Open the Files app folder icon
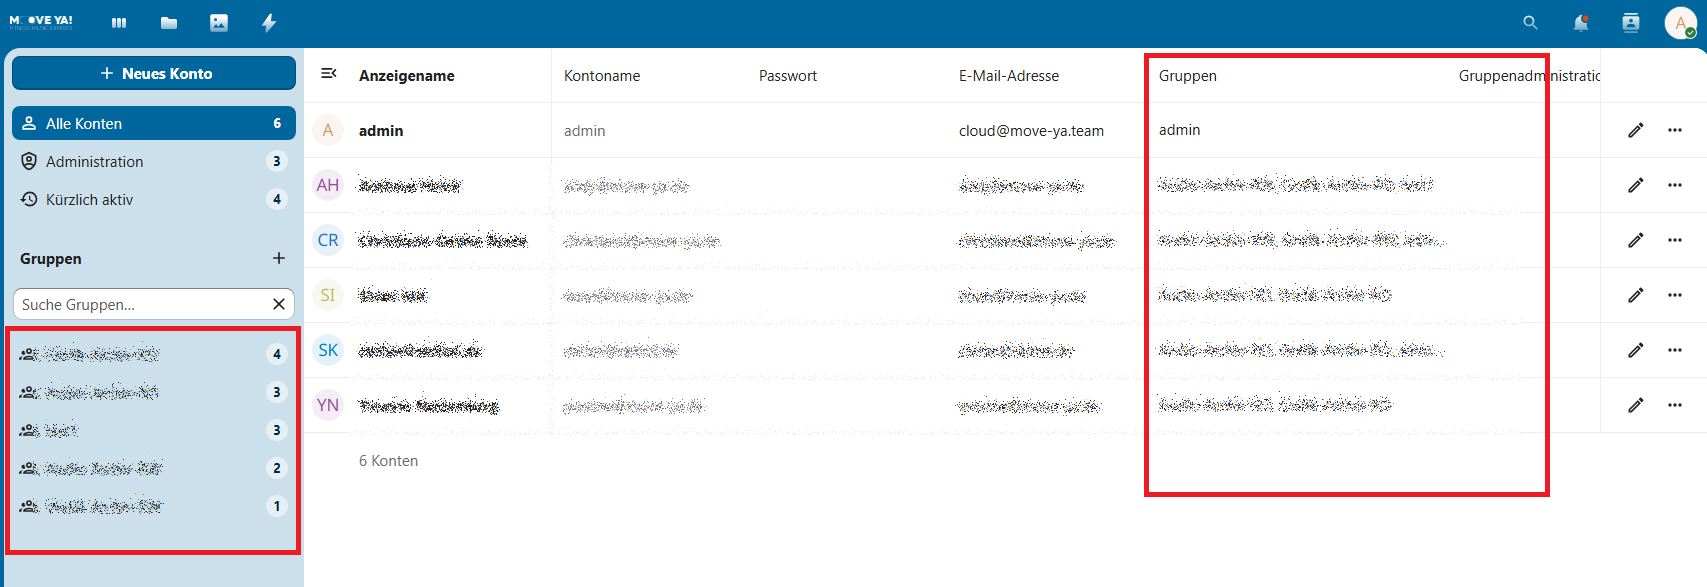 (169, 23)
